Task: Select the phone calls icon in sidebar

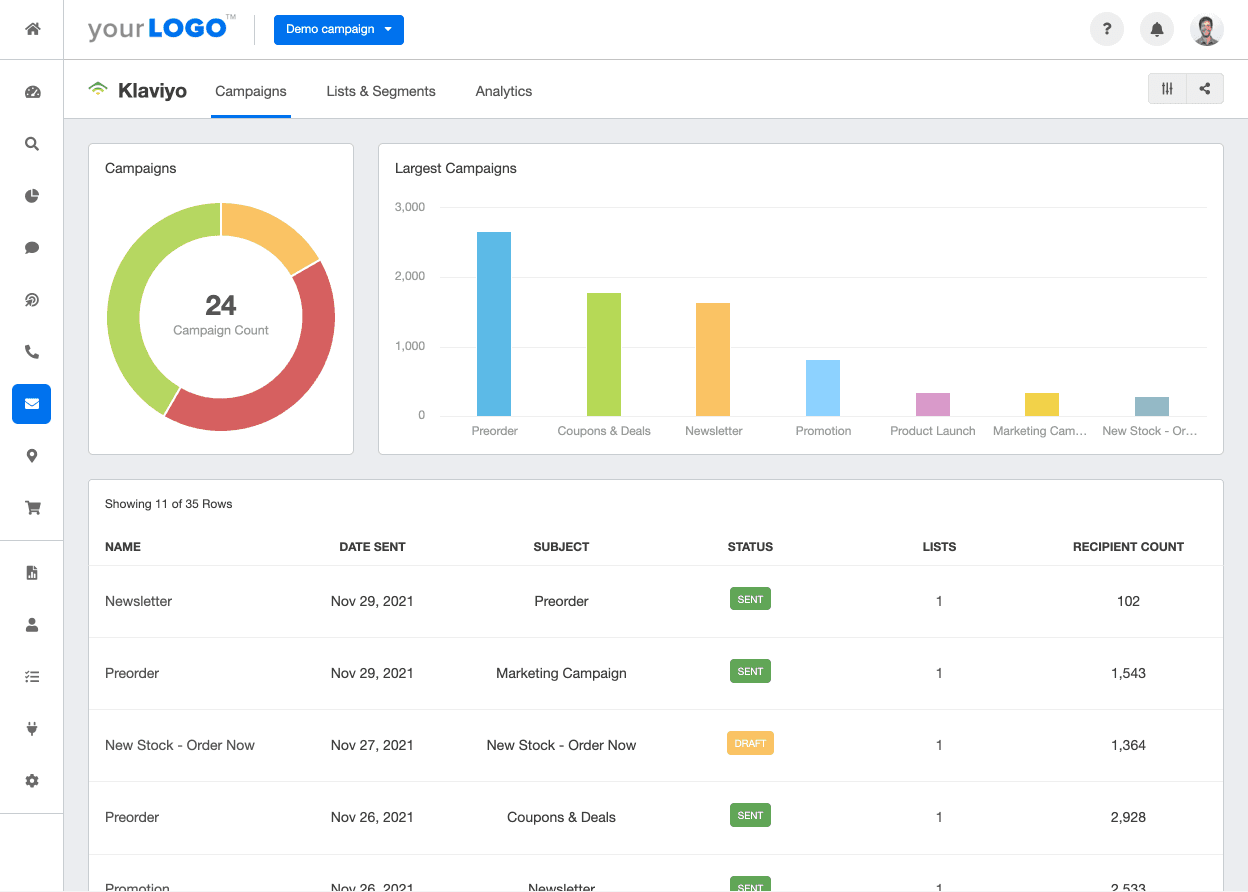Action: pos(31,351)
